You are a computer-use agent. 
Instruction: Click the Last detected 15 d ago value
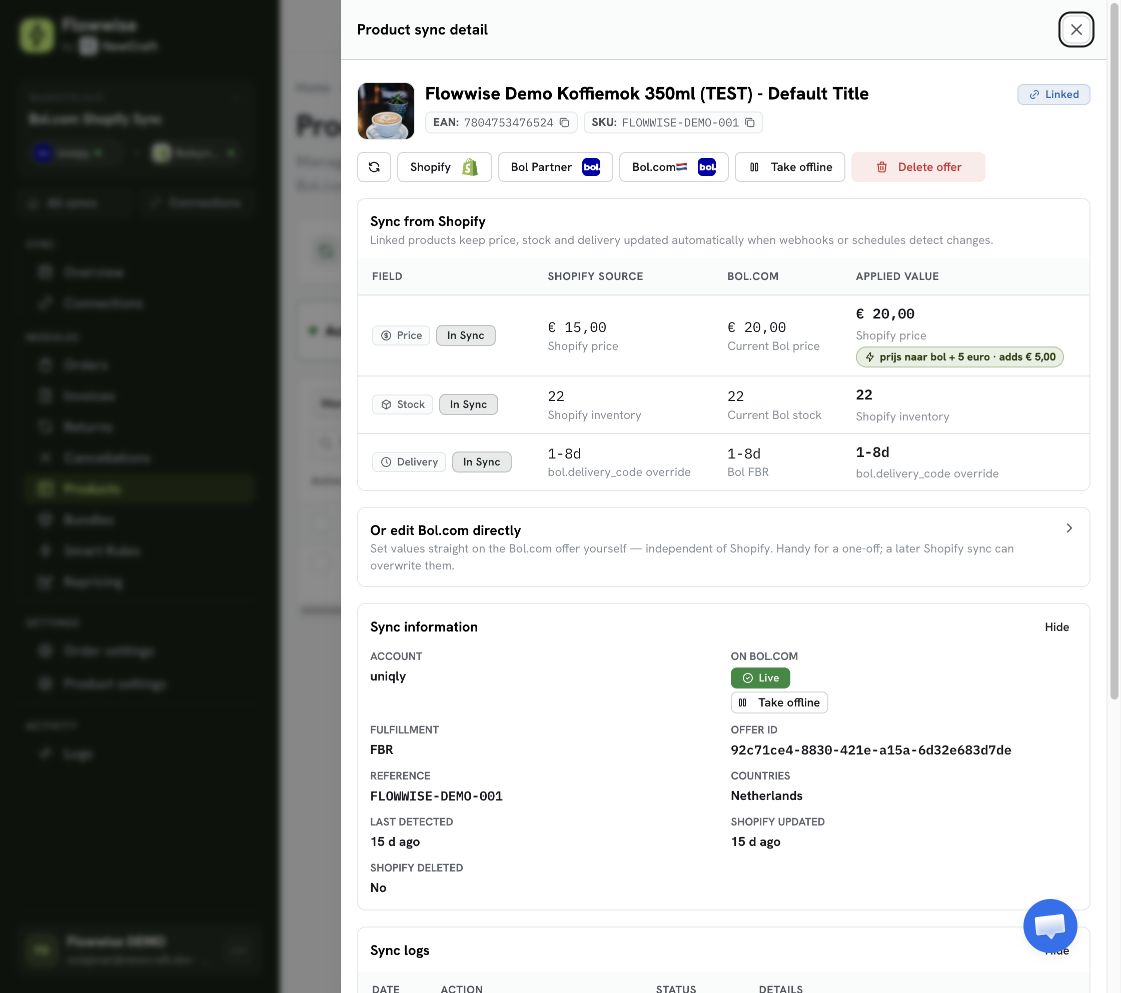[x=395, y=841]
